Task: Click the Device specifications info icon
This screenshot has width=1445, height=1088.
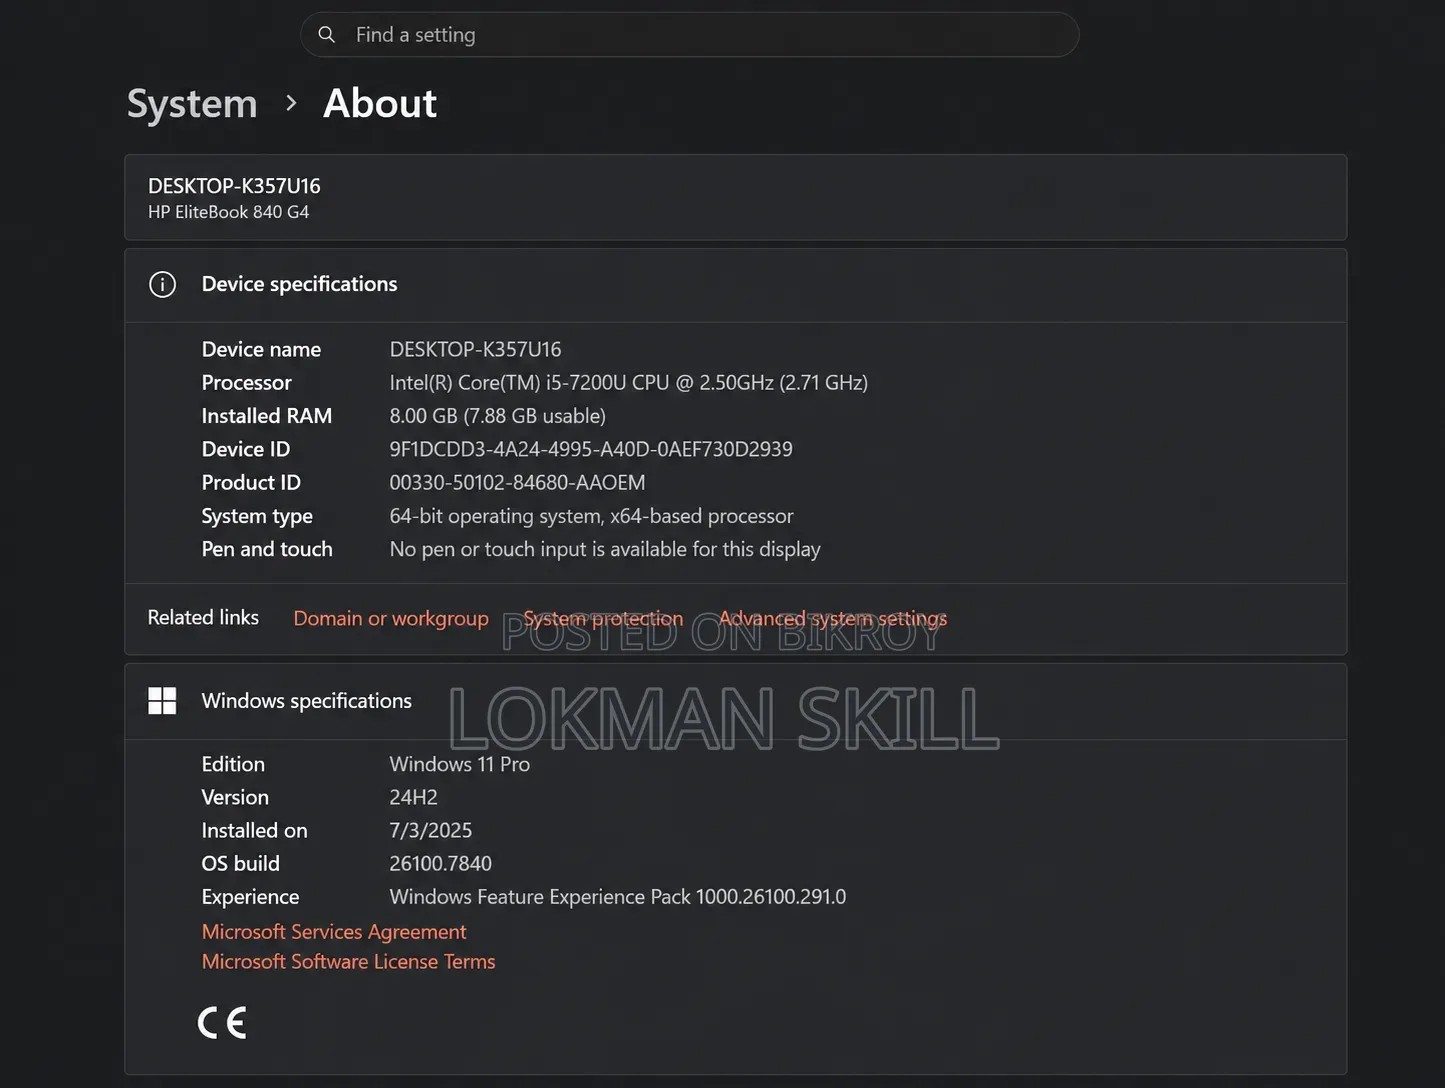Action: click(162, 284)
